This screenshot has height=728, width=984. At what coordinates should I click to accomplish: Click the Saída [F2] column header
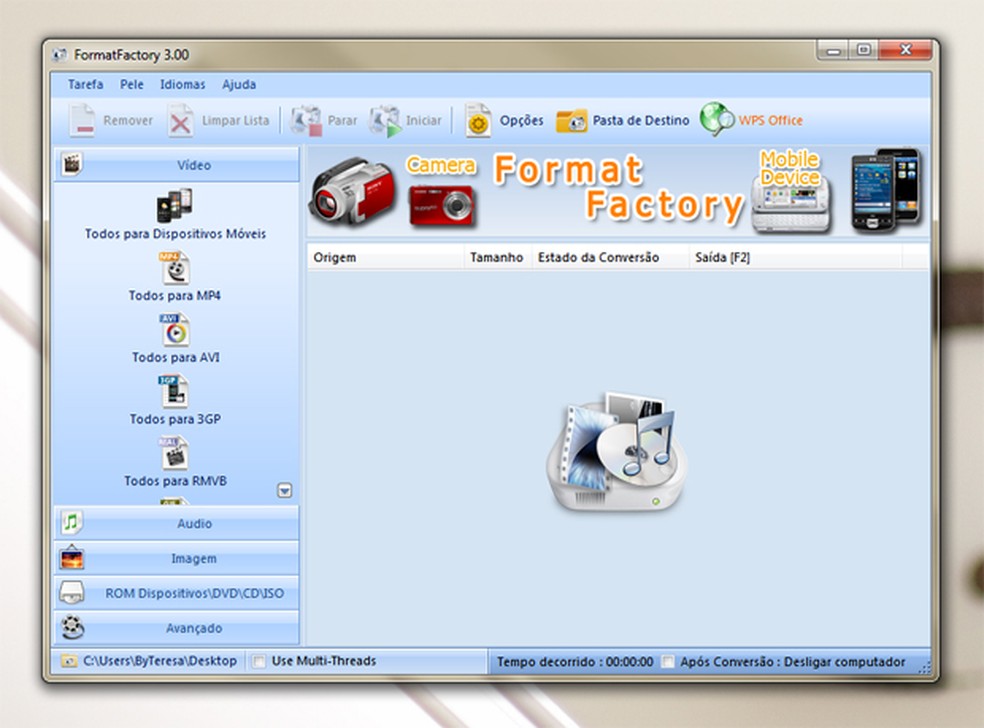(x=795, y=257)
